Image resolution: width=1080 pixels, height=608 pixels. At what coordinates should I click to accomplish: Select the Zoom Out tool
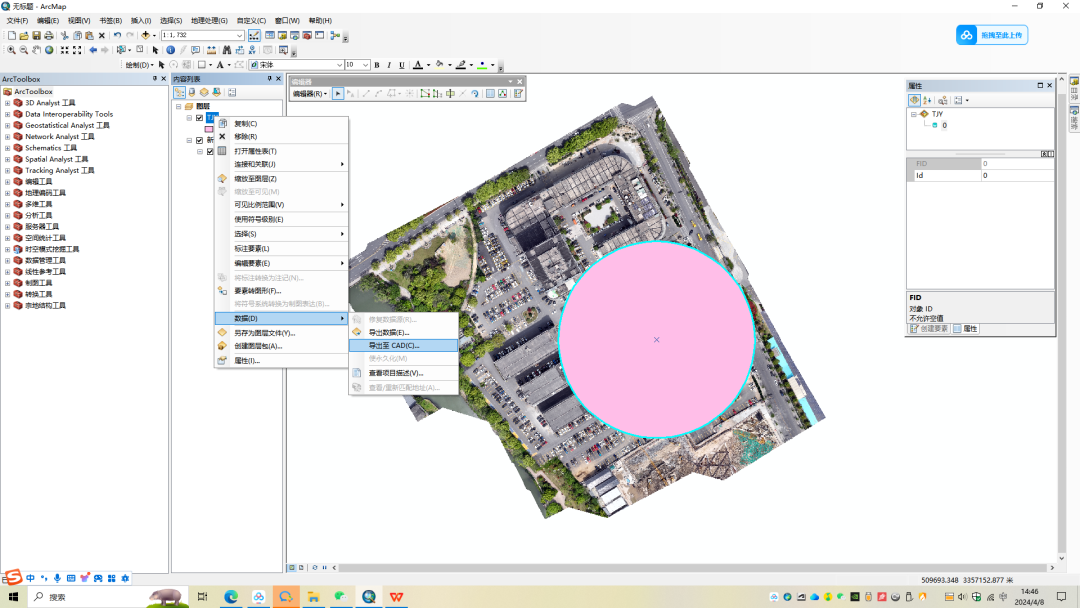tap(23, 50)
